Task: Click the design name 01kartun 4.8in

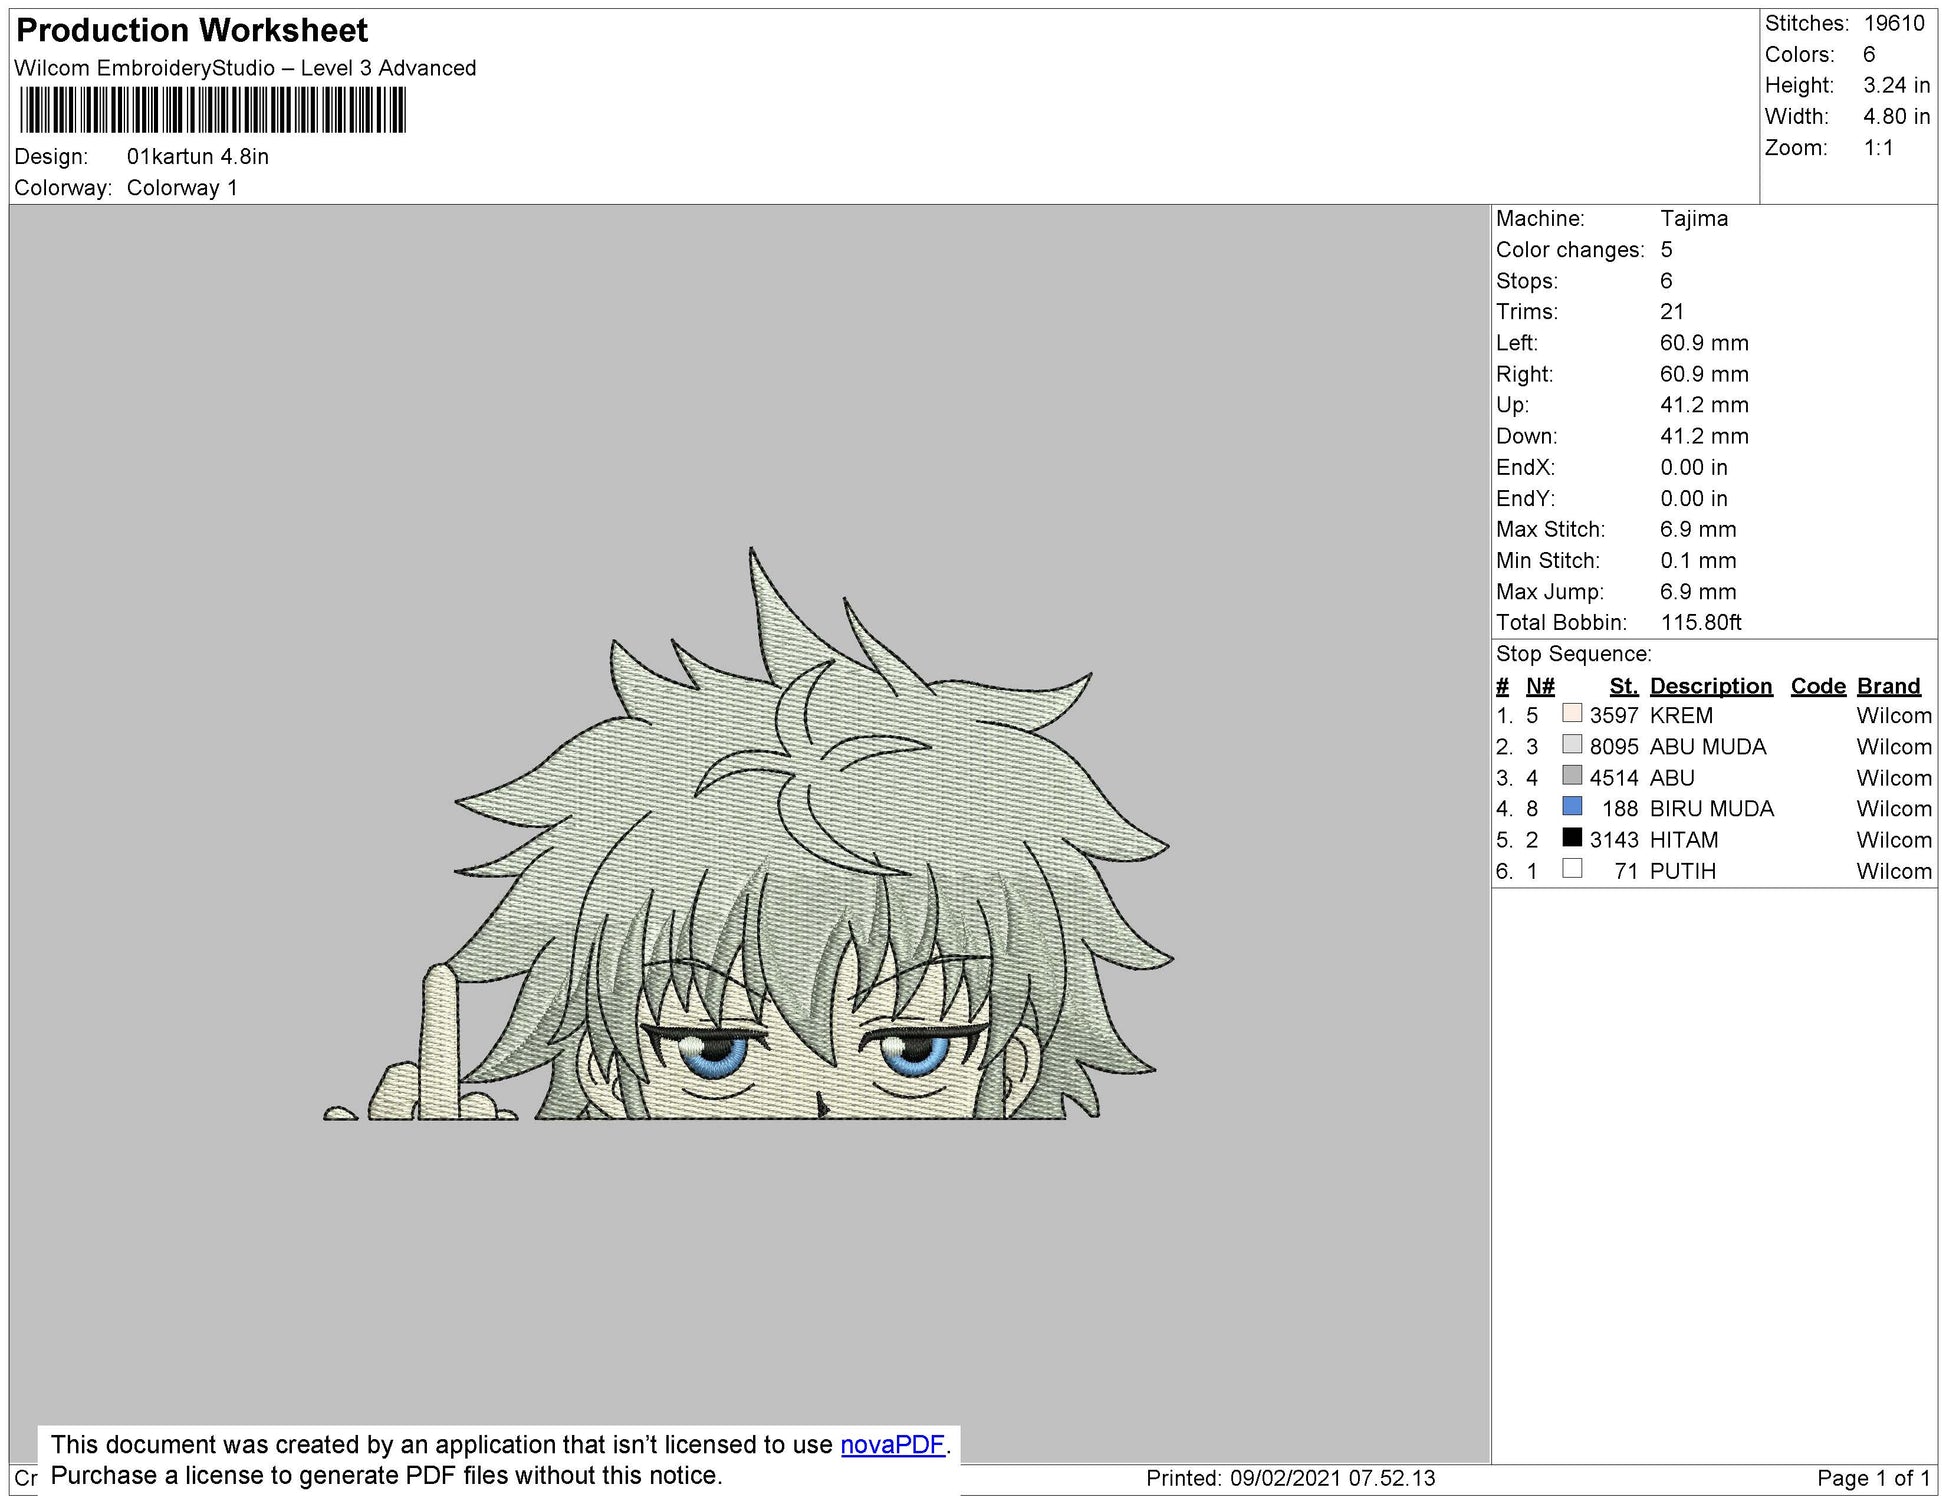Action: tap(198, 157)
